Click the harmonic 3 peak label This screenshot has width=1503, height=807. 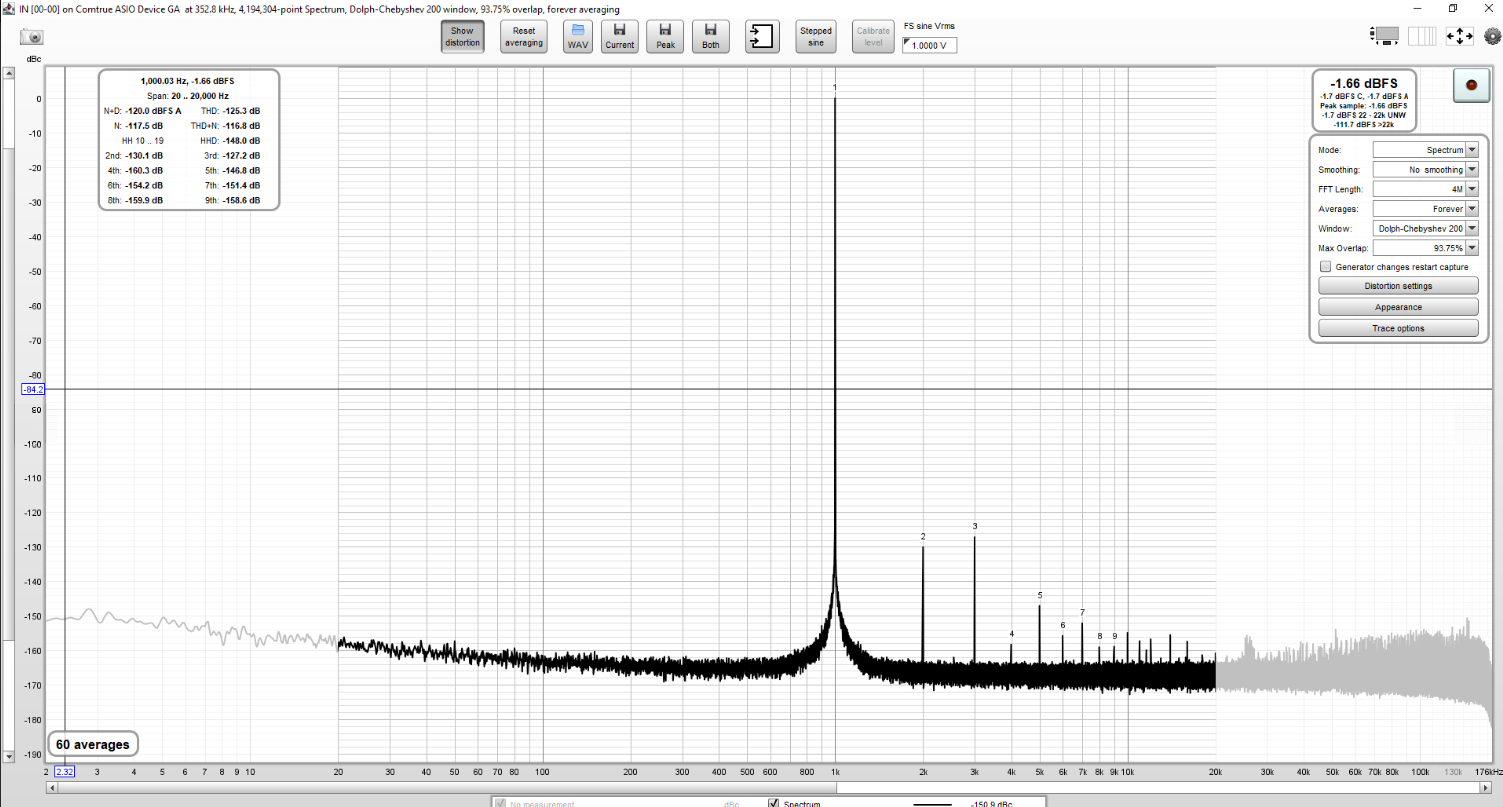tap(974, 526)
